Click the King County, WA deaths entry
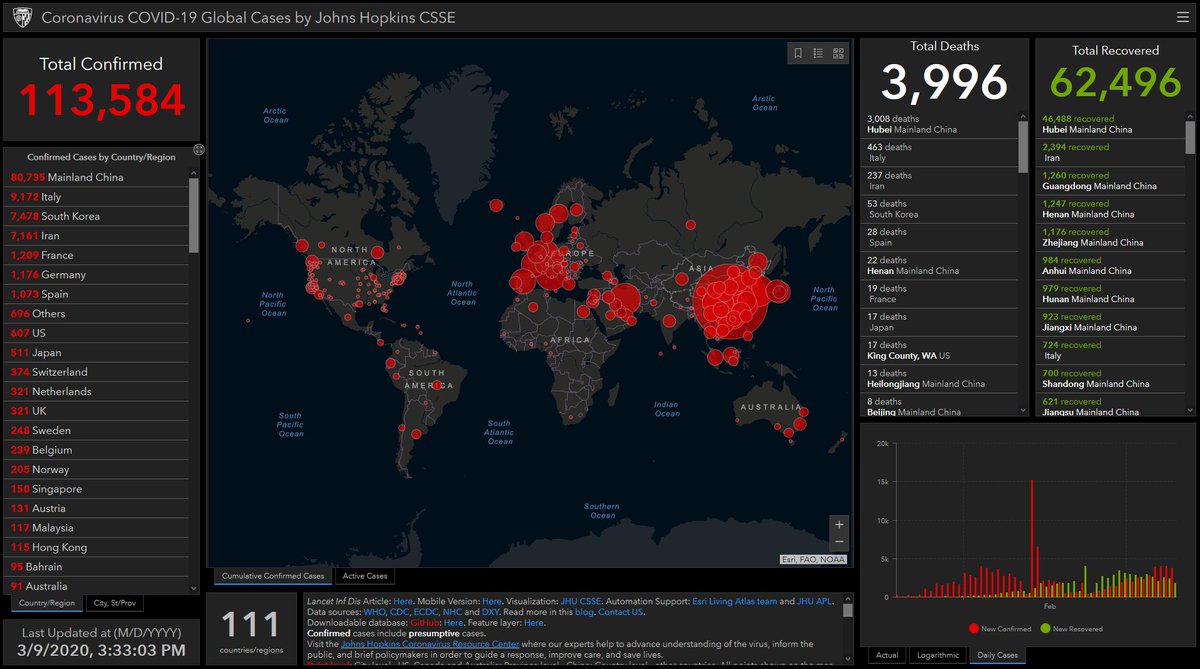 940,350
